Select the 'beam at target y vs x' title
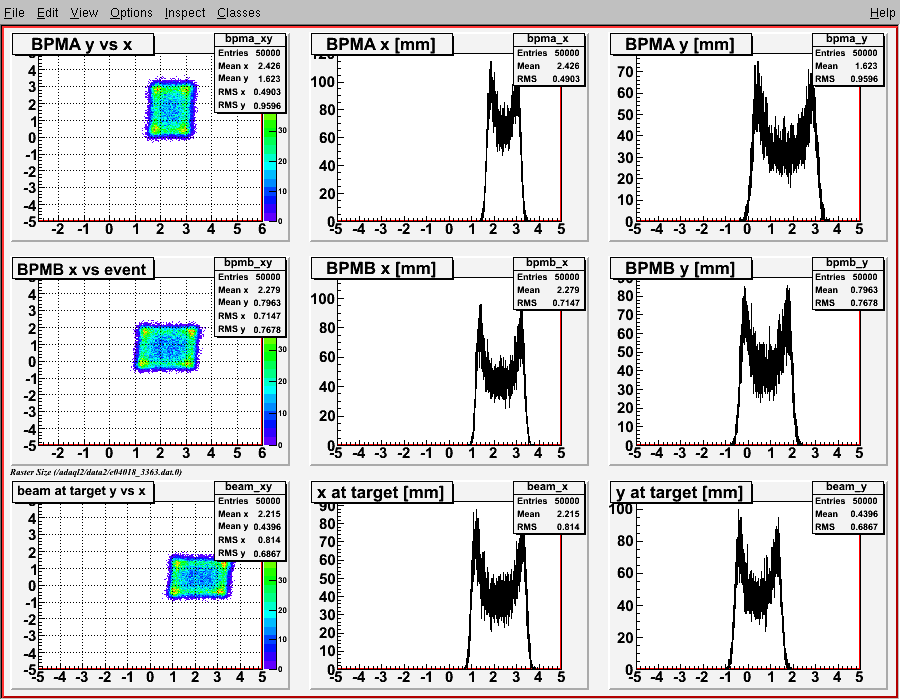 [83, 492]
